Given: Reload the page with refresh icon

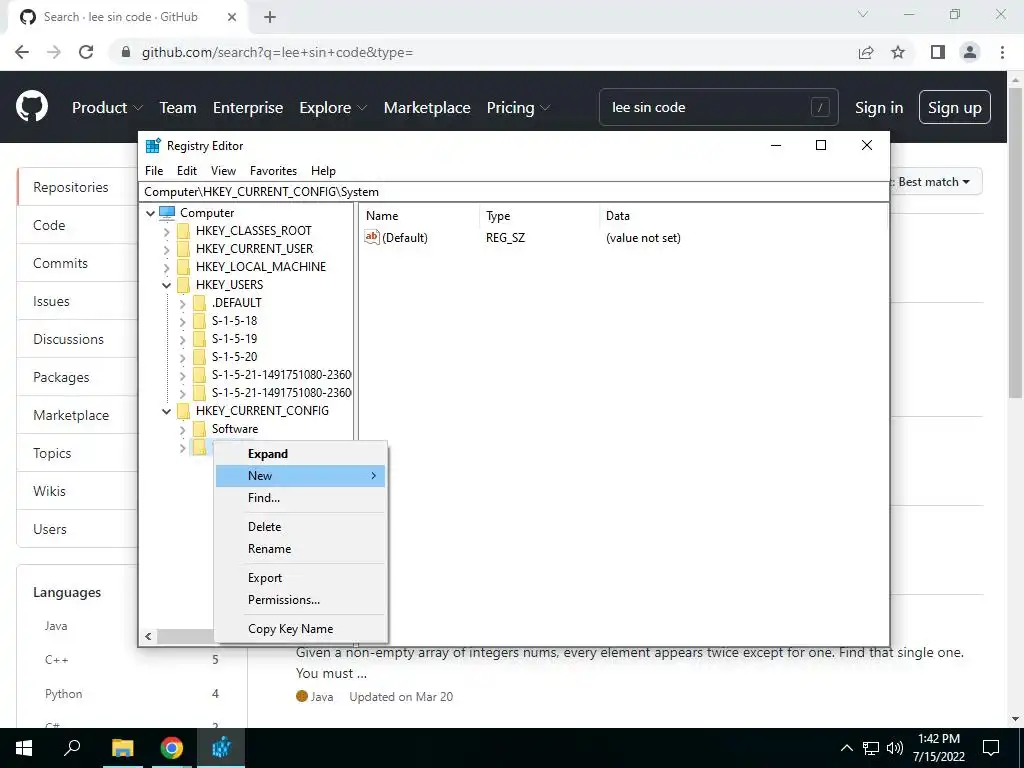Looking at the screenshot, I should (x=86, y=52).
